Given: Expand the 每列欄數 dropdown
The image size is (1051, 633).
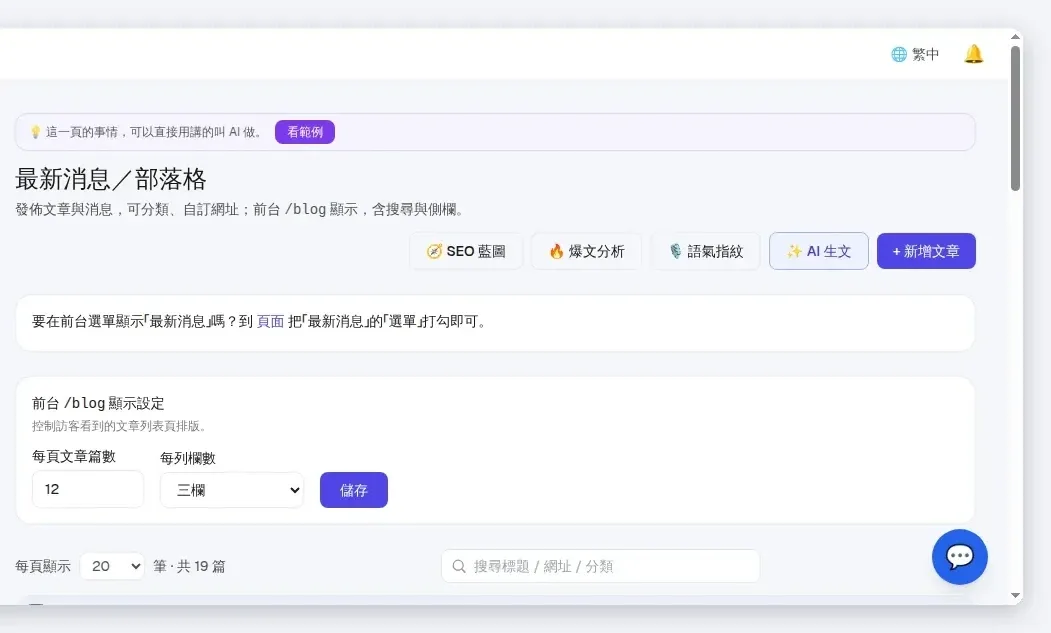Looking at the screenshot, I should click(232, 490).
